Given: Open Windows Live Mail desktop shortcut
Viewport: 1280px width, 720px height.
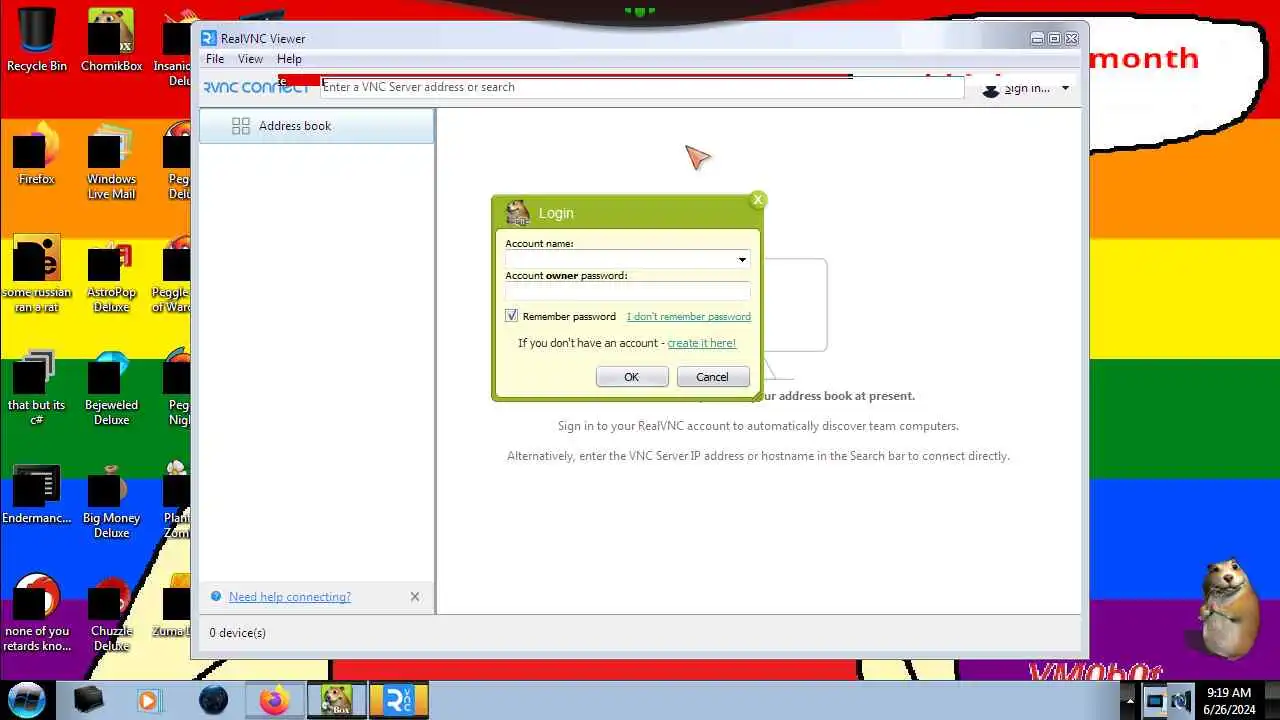Looking at the screenshot, I should 111,160.
